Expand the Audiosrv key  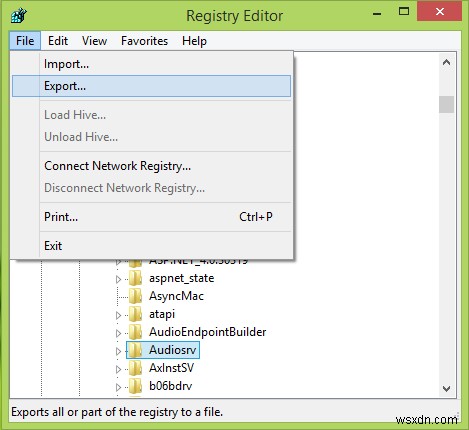click(118, 351)
